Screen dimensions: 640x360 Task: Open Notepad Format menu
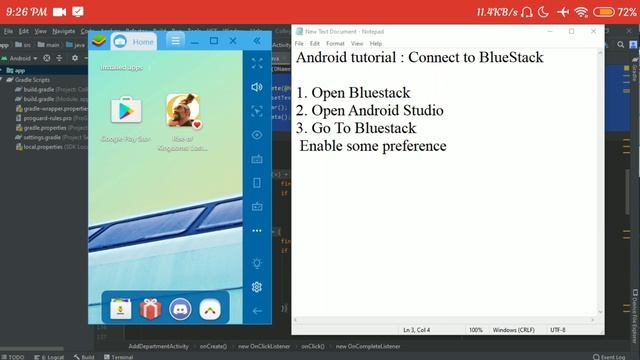click(x=335, y=43)
